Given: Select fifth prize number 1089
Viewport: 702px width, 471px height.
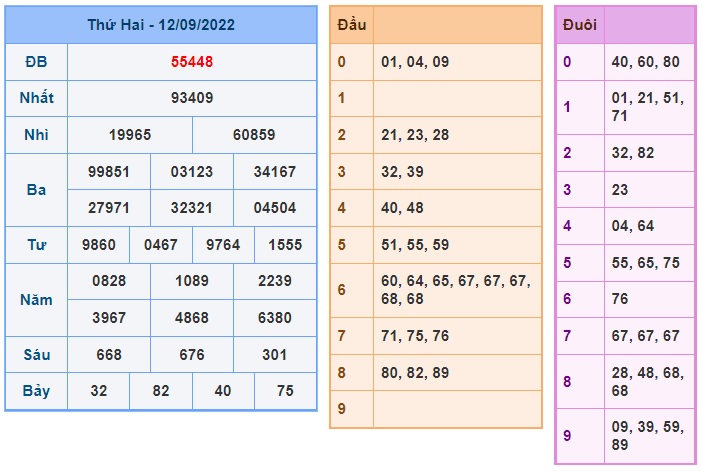Looking at the screenshot, I should tap(192, 281).
